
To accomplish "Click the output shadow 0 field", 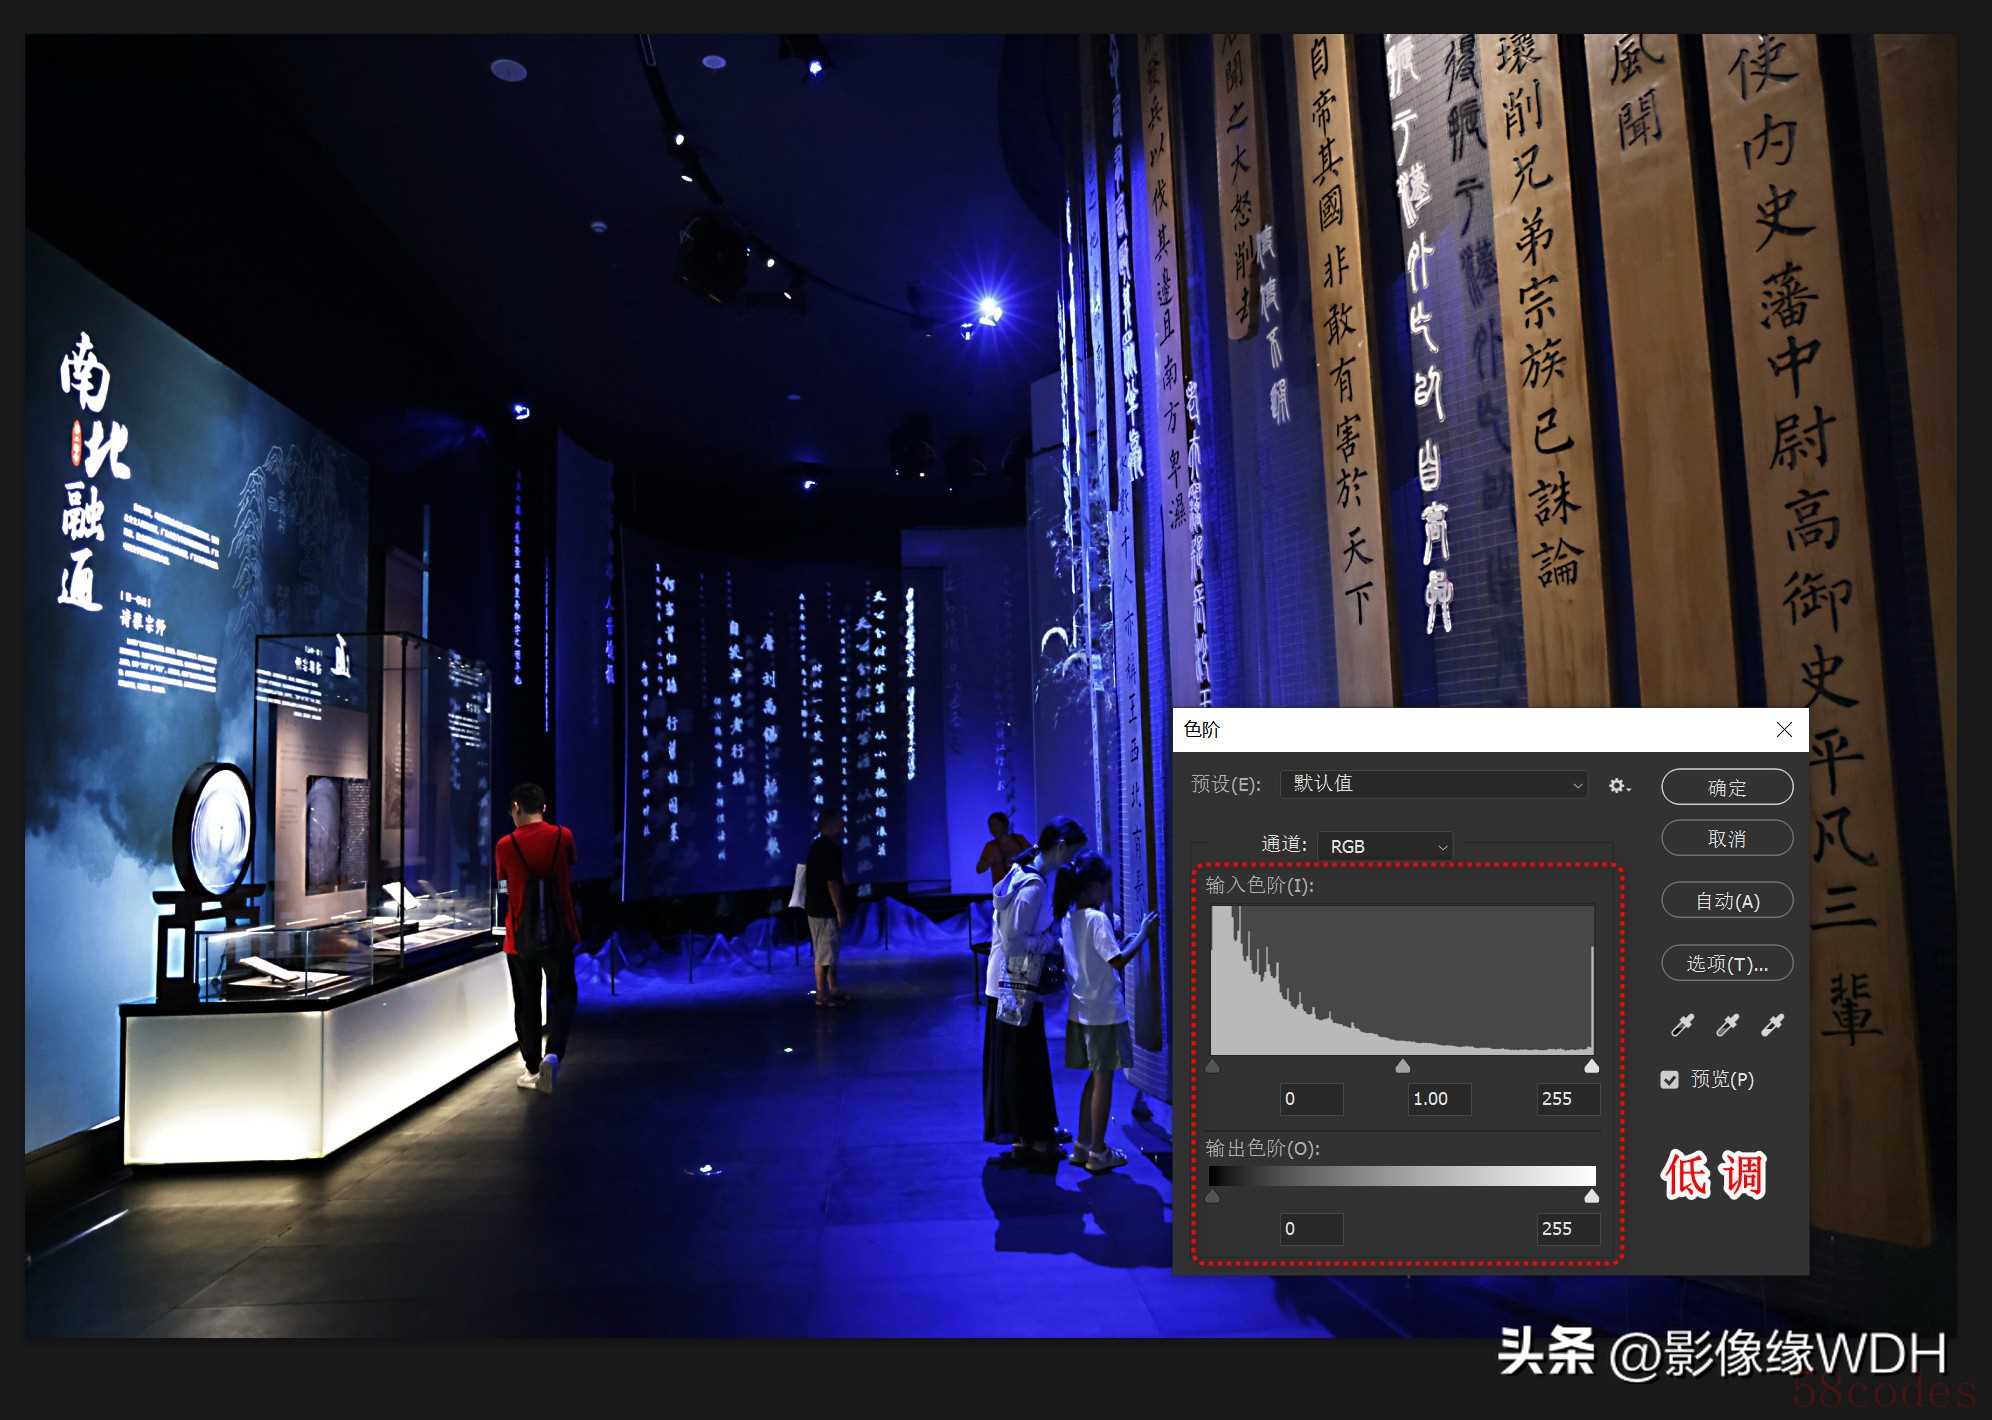I will point(1311,1229).
